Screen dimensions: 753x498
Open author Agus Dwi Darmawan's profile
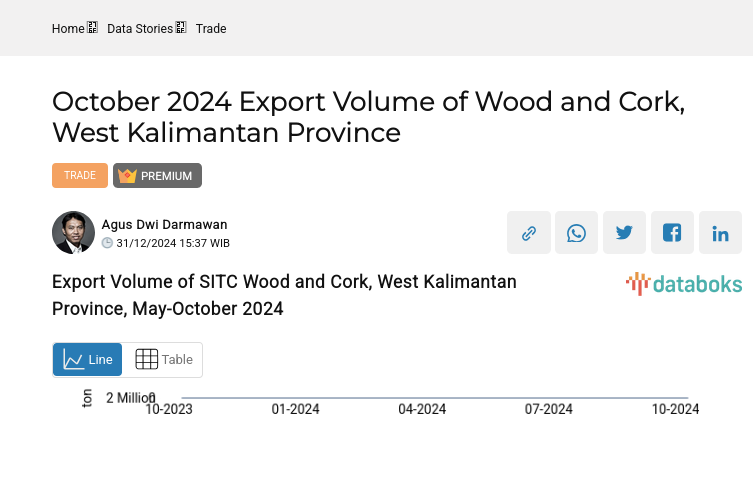(x=164, y=225)
